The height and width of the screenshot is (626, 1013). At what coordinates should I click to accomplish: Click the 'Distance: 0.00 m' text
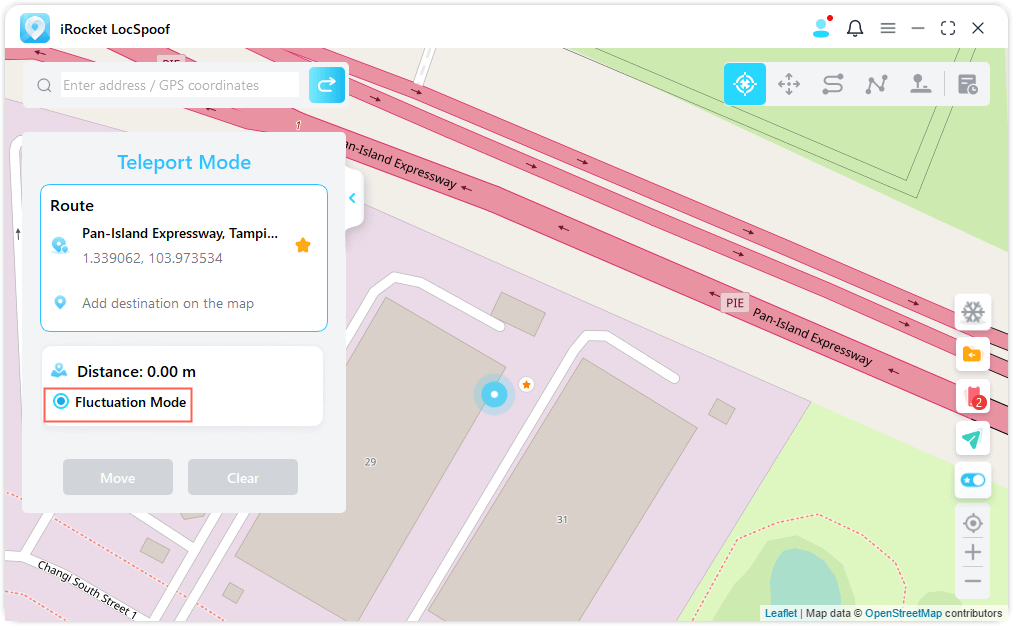[136, 371]
